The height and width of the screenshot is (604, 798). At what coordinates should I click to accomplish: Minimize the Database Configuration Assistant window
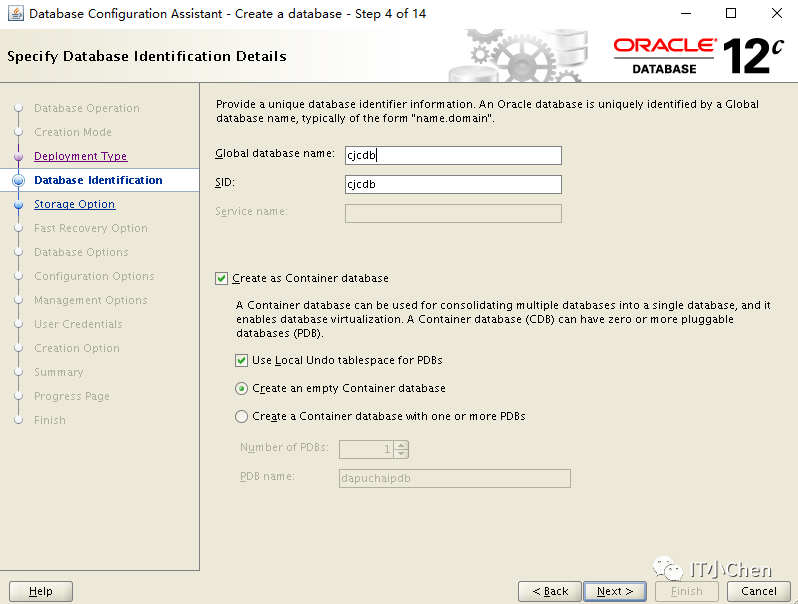click(x=686, y=13)
